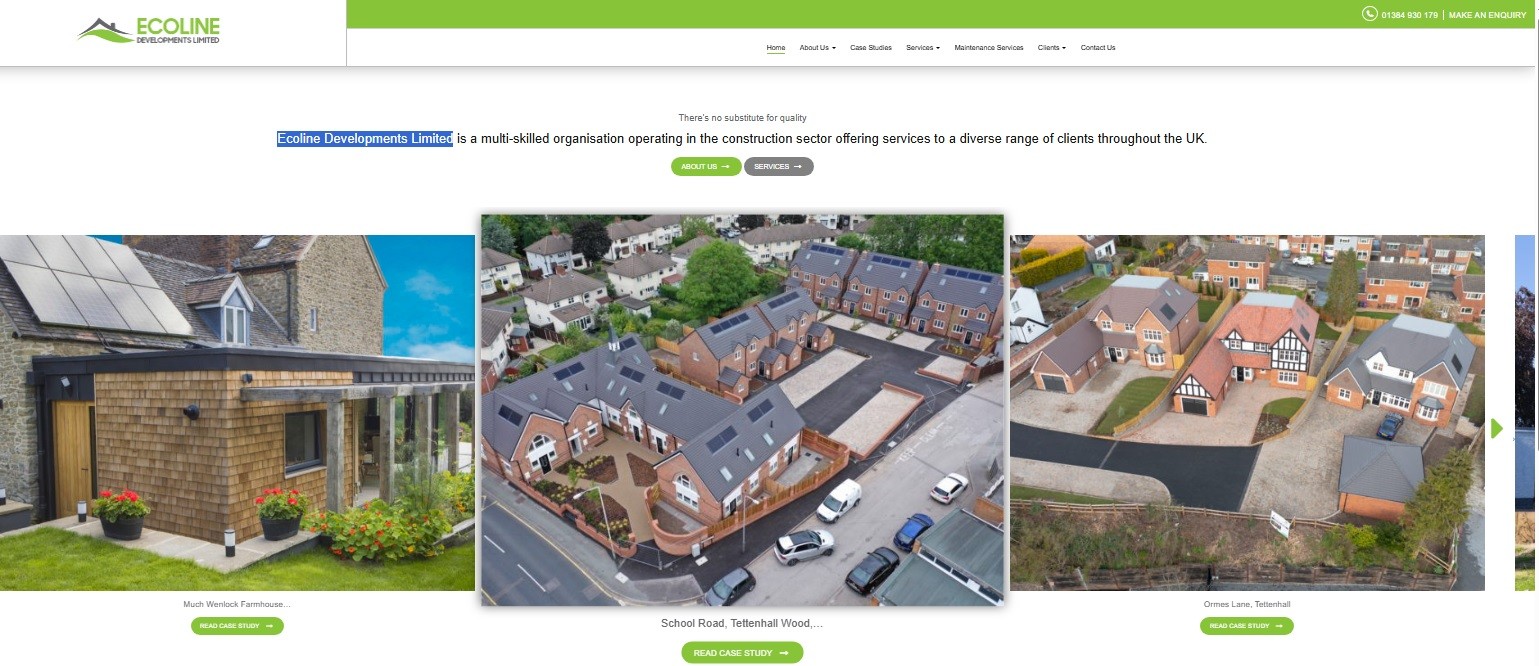Open the Contact Us page
This screenshot has height=666, width=1539.
[1097, 48]
